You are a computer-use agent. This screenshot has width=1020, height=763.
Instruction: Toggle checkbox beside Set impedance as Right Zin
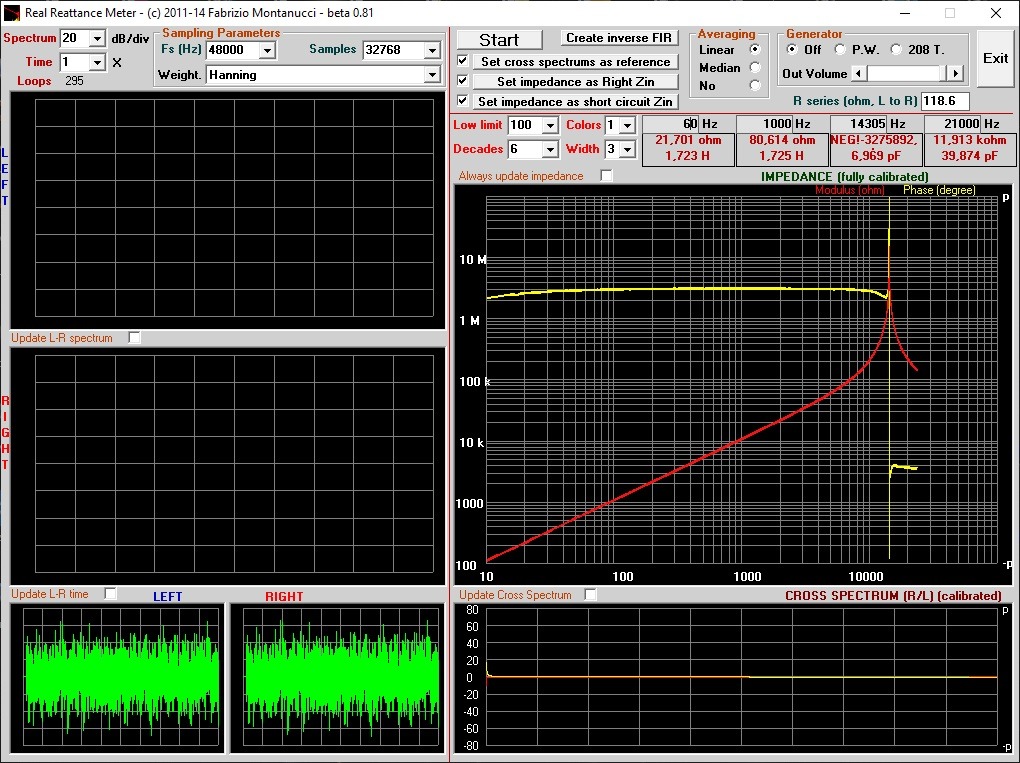(463, 81)
